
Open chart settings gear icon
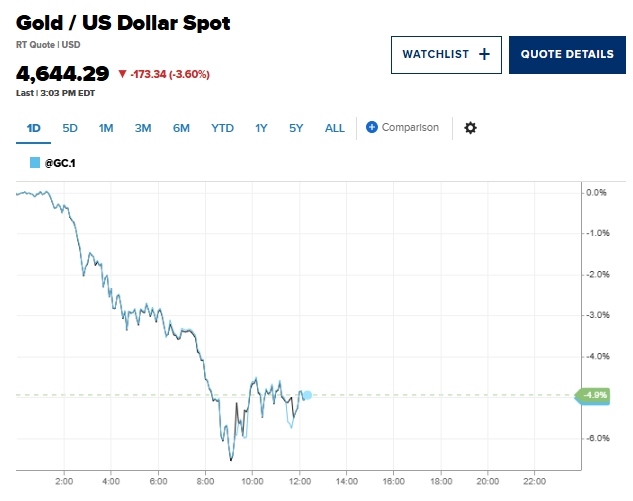(470, 128)
